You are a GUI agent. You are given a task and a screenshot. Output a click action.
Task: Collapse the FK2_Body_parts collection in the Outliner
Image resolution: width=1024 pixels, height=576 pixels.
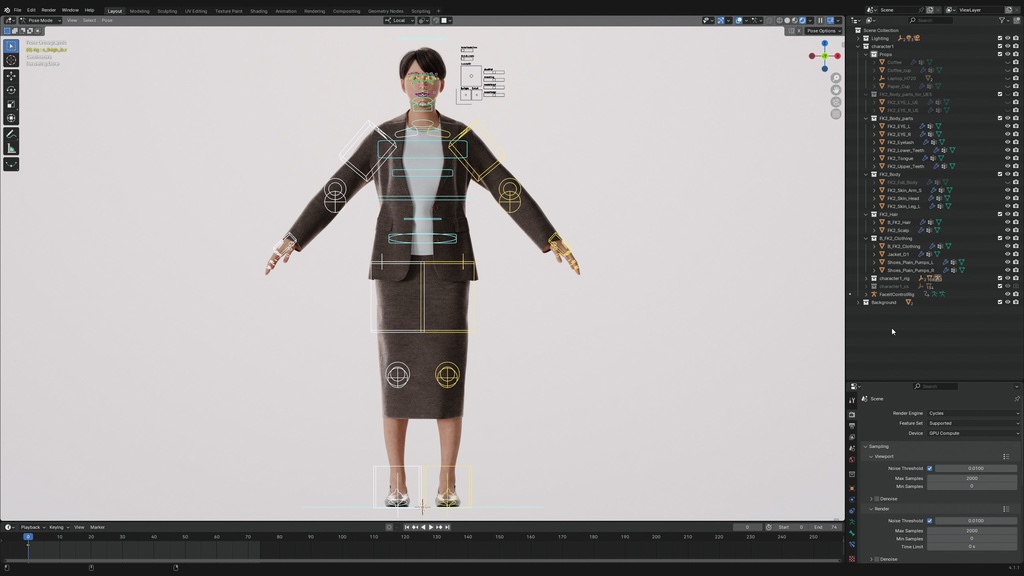[x=866, y=118]
